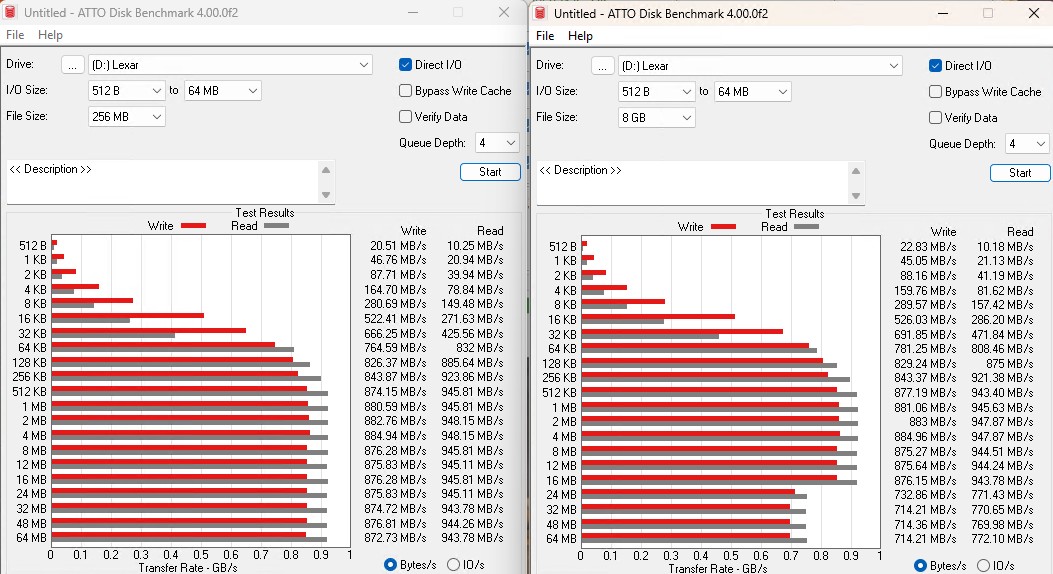Open File menu in right window
Image resolution: width=1053 pixels, height=574 pixels.
pyautogui.click(x=545, y=36)
